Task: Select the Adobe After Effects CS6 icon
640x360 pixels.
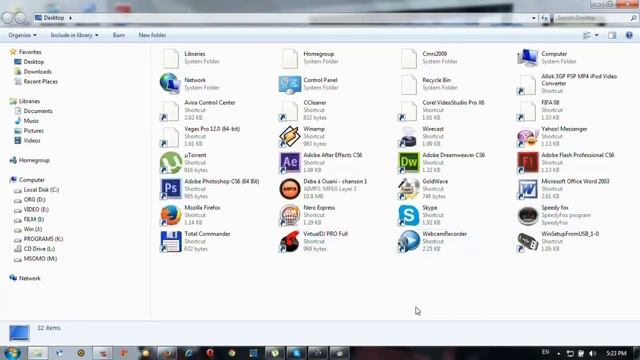Action: (x=289, y=162)
